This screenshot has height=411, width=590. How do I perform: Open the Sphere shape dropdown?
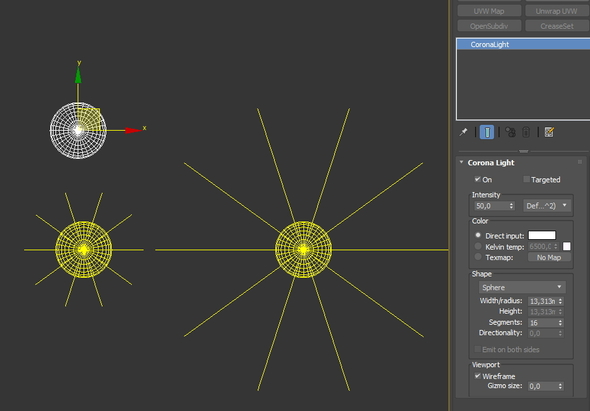[x=522, y=287]
